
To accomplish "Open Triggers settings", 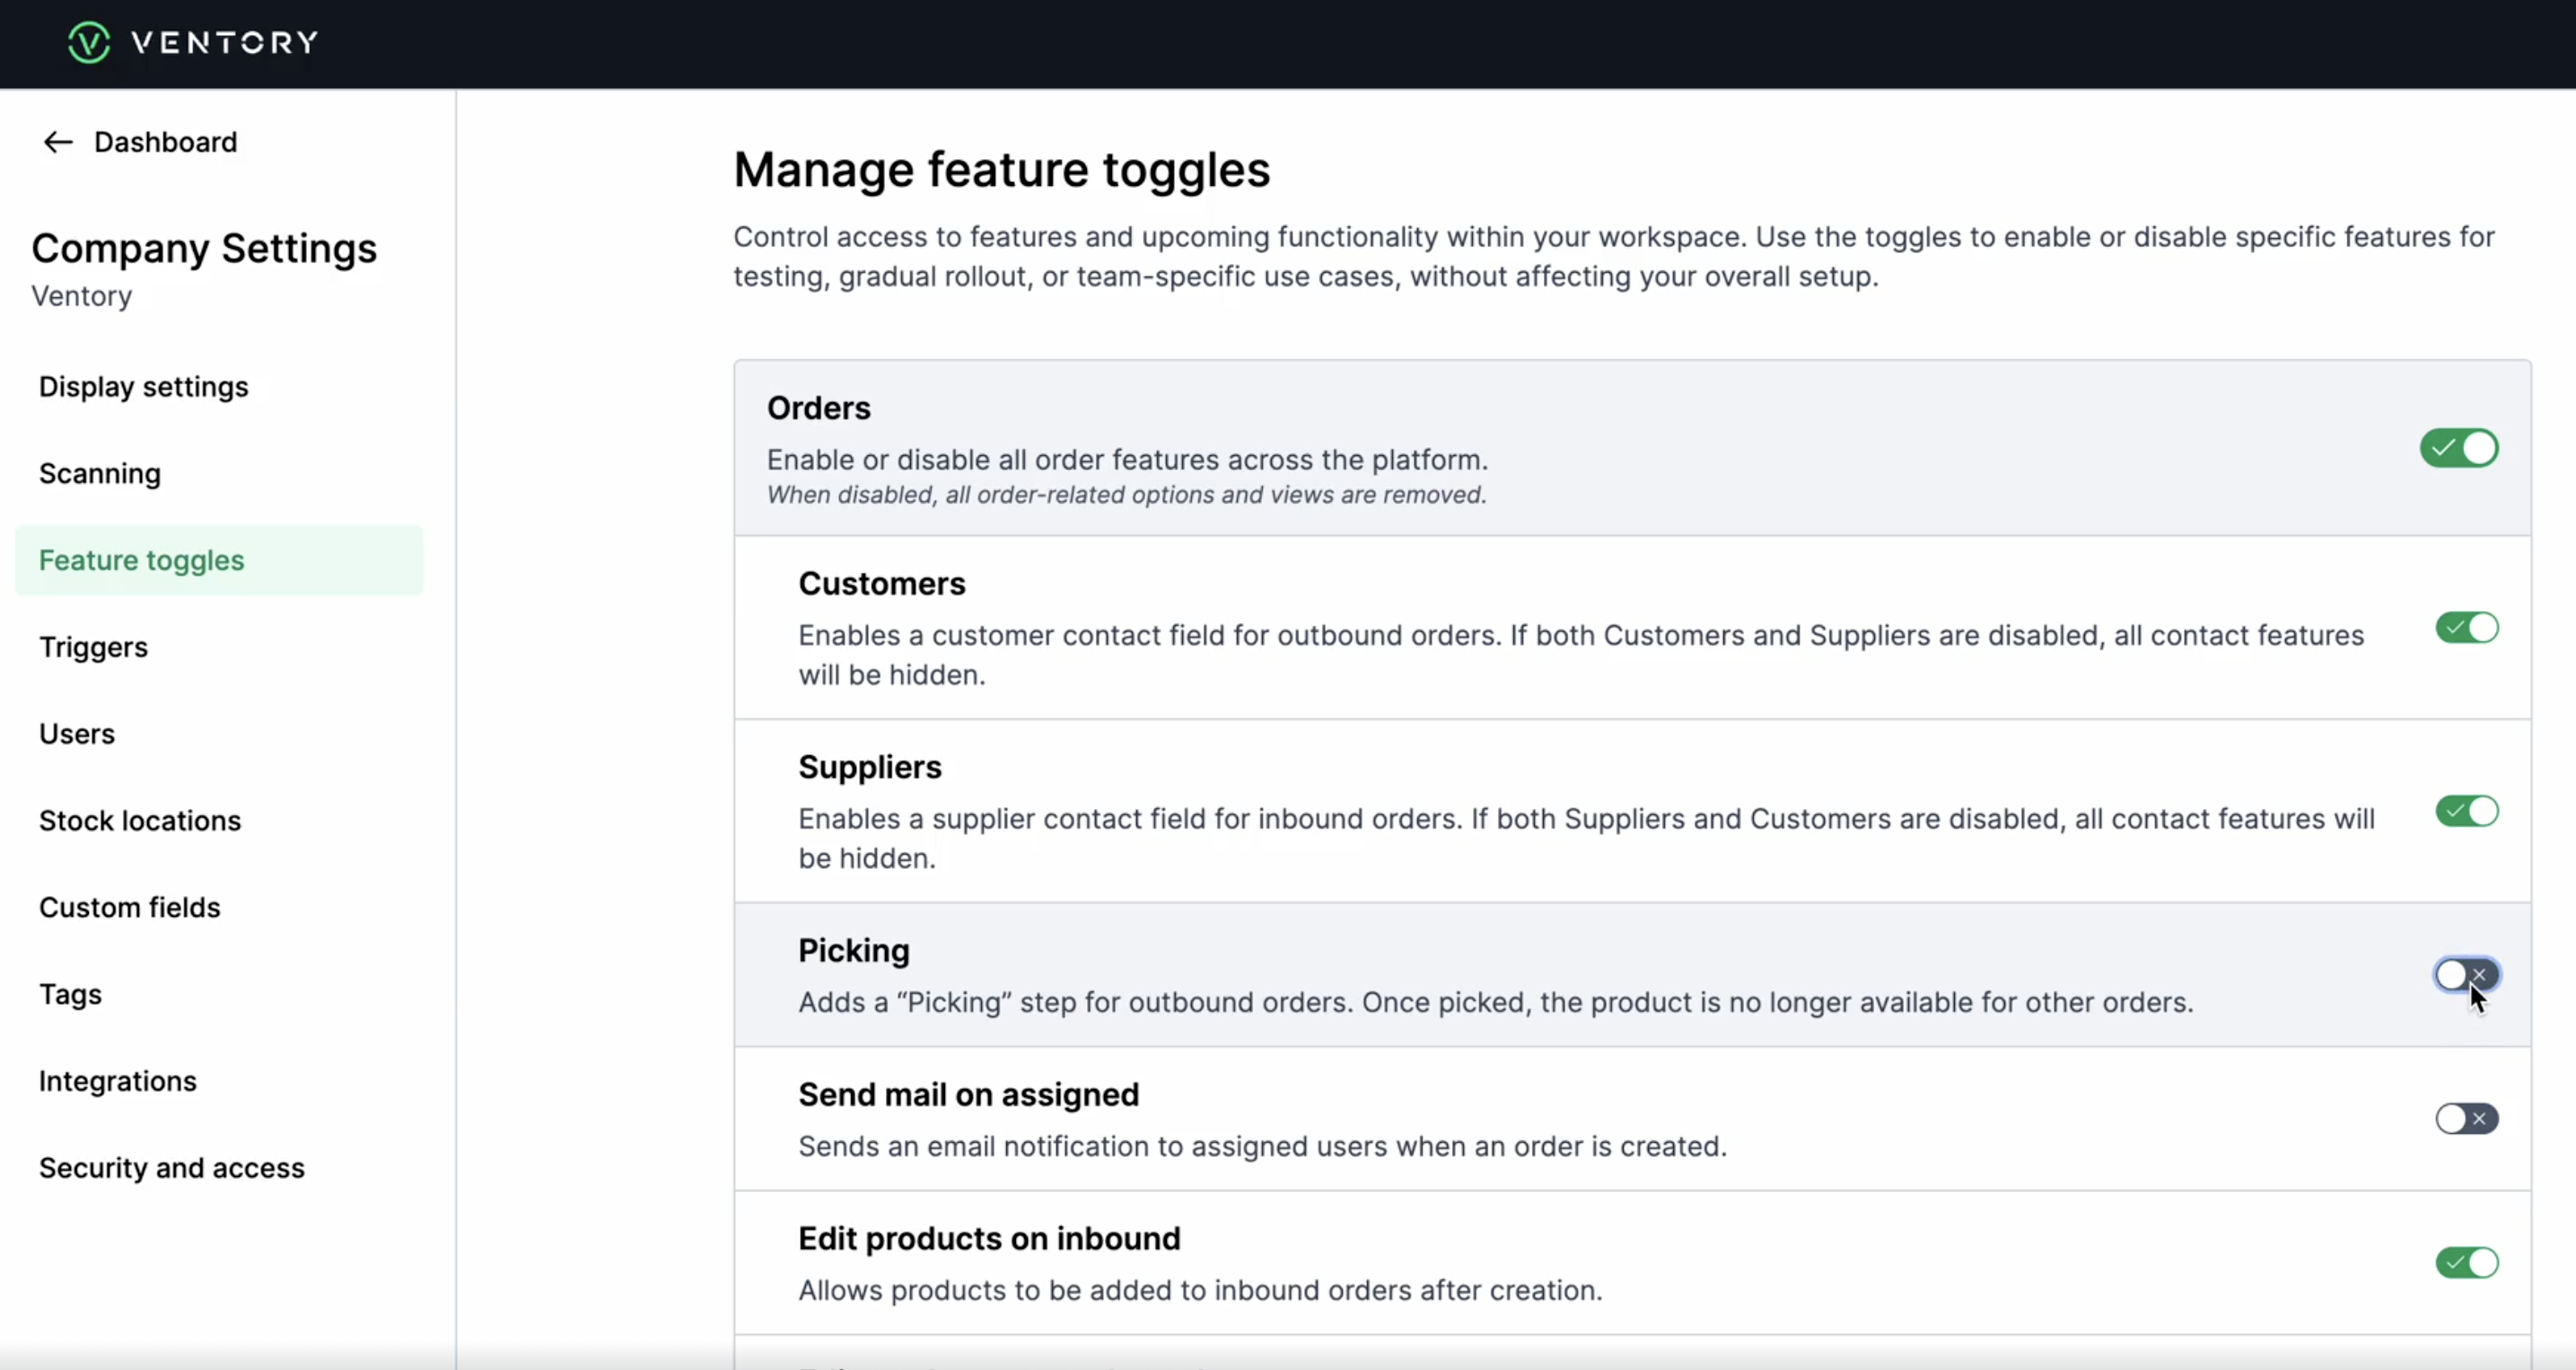I will (x=93, y=647).
